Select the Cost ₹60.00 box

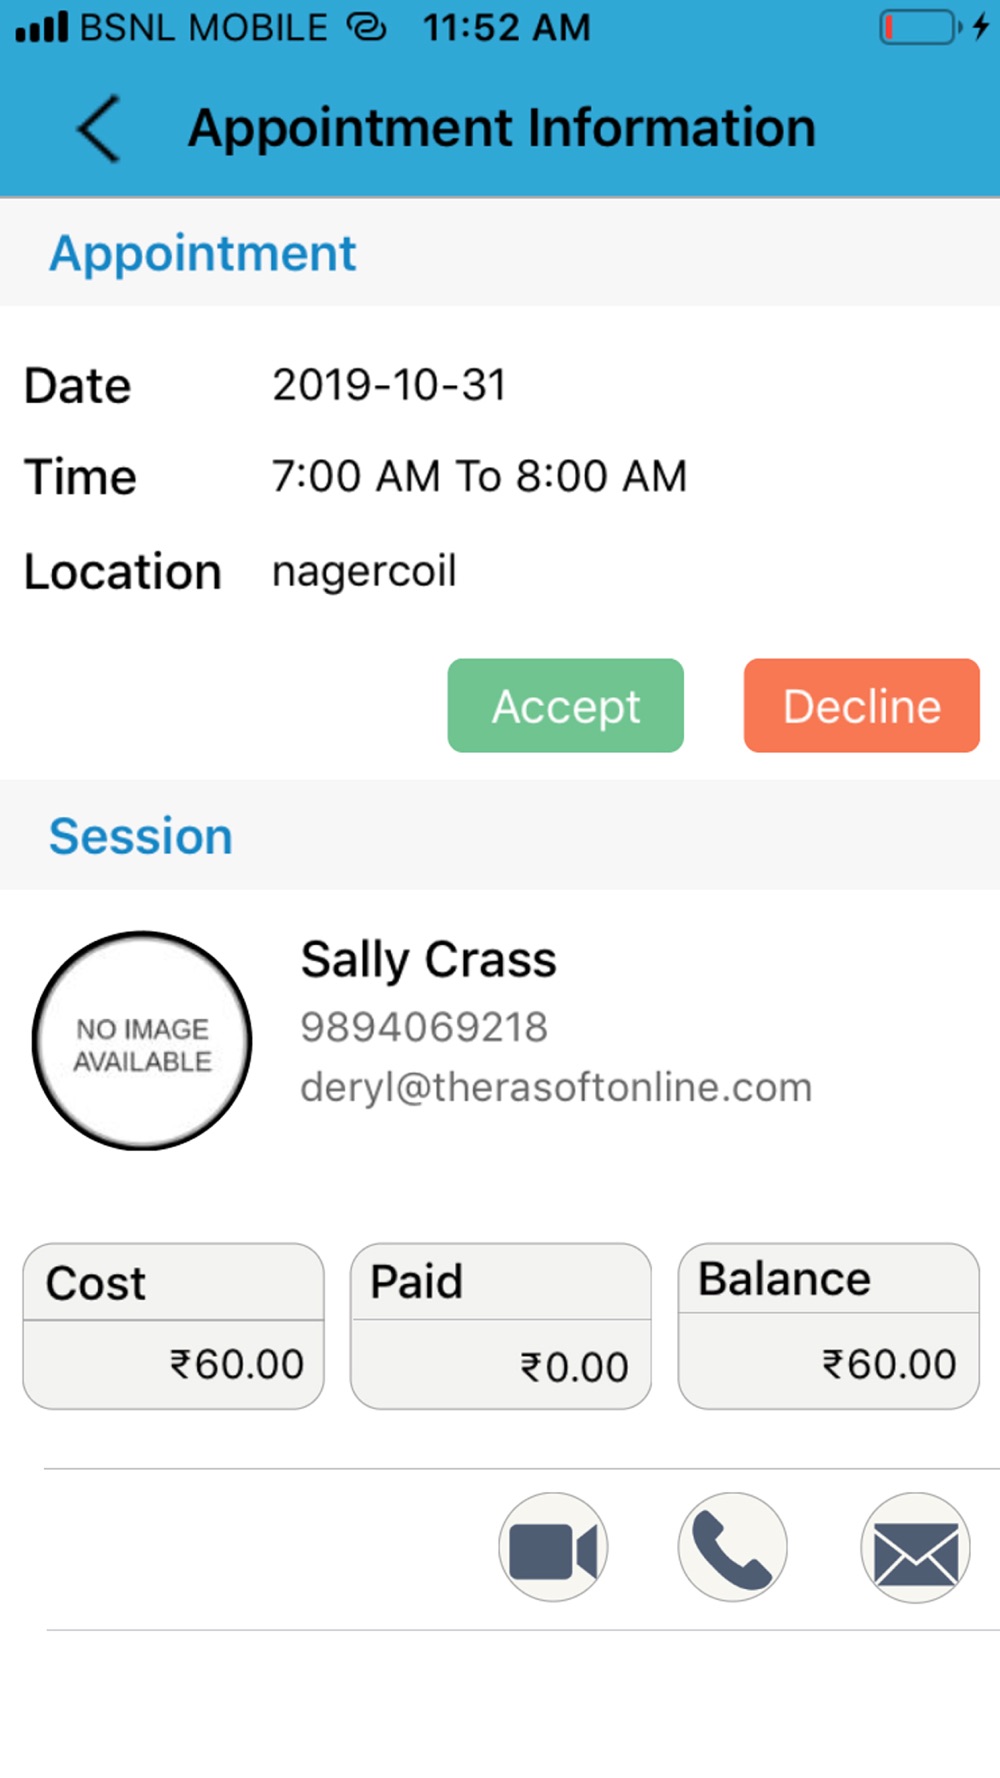tap(173, 1326)
